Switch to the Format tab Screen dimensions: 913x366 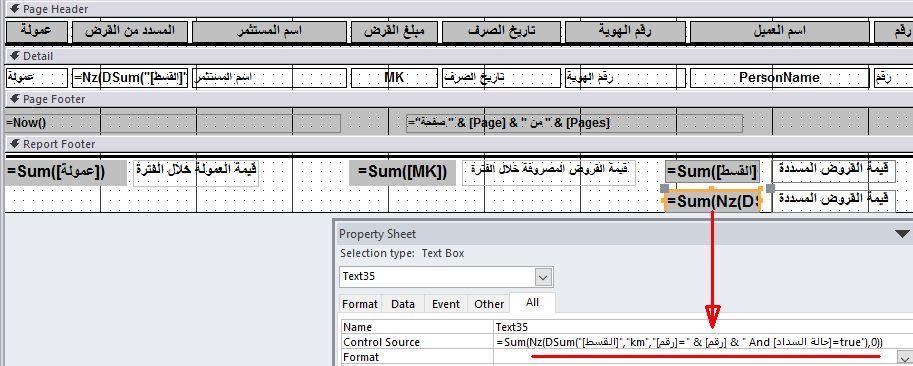coord(359,304)
